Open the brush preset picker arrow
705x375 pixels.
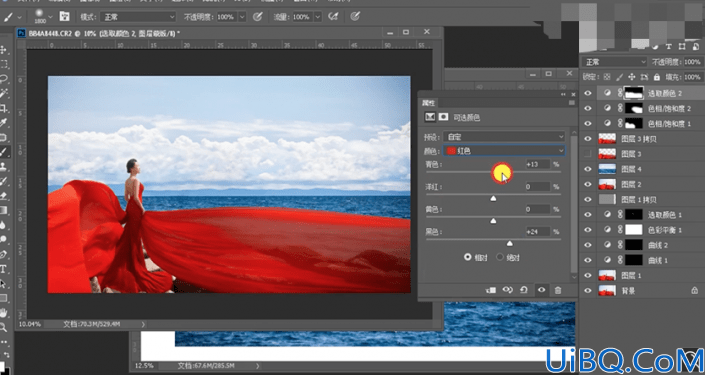50,17
